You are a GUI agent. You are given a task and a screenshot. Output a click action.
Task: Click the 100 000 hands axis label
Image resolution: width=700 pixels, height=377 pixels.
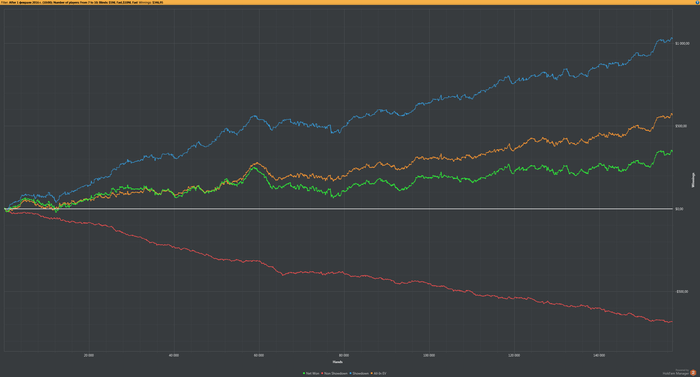click(429, 356)
